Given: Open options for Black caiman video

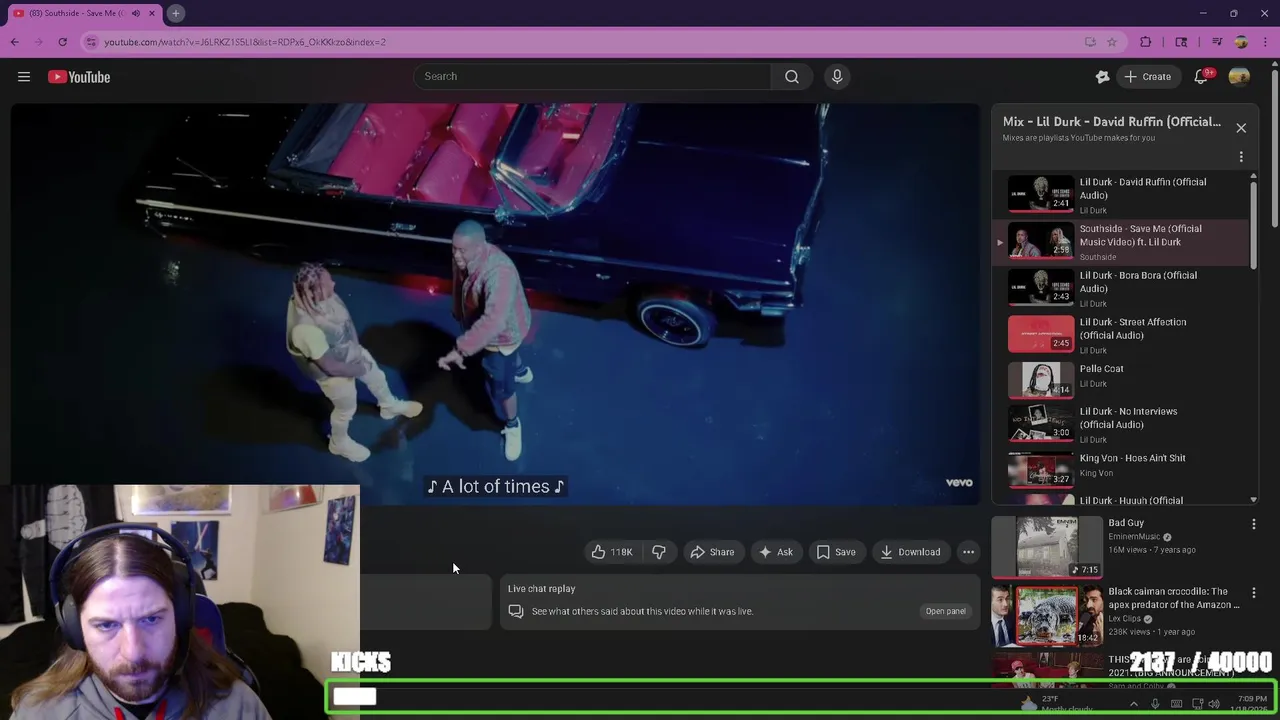Looking at the screenshot, I should 1254,592.
